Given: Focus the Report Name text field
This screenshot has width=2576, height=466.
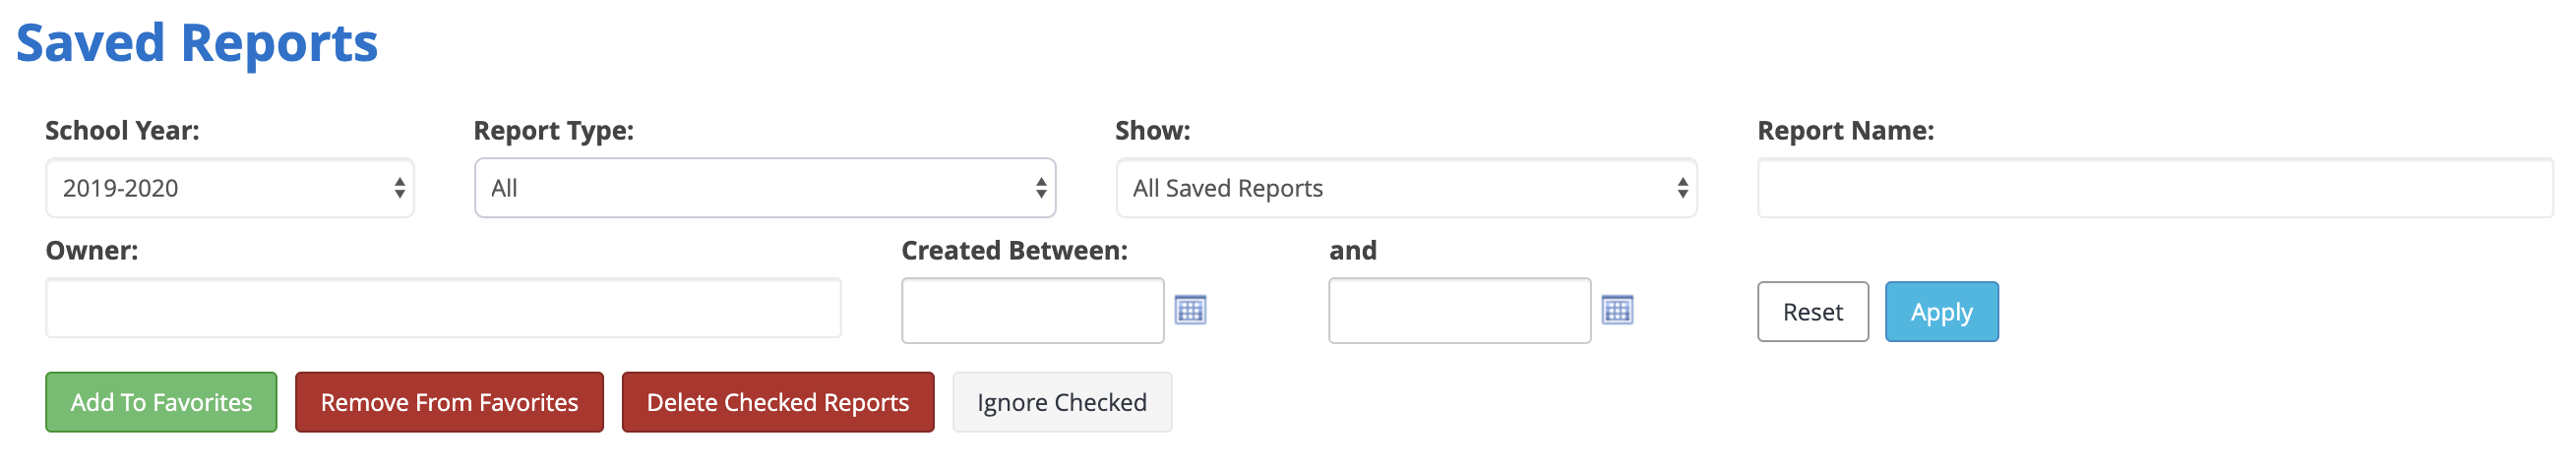Looking at the screenshot, I should 2155,188.
